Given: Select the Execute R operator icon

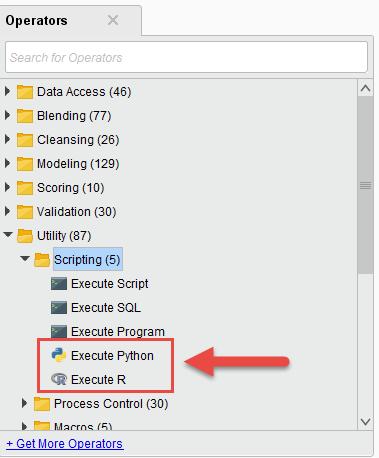Looking at the screenshot, I should pyautogui.click(x=59, y=379).
